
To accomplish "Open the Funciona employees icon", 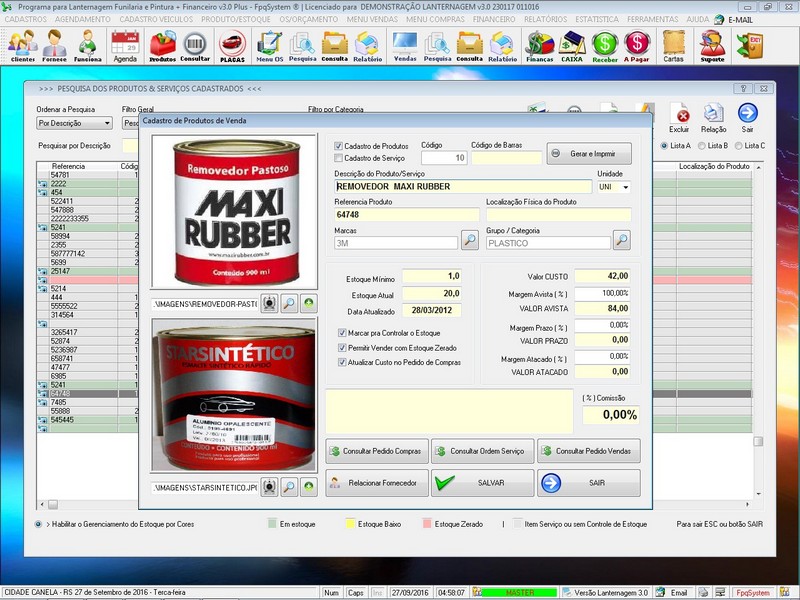I will tap(87, 45).
